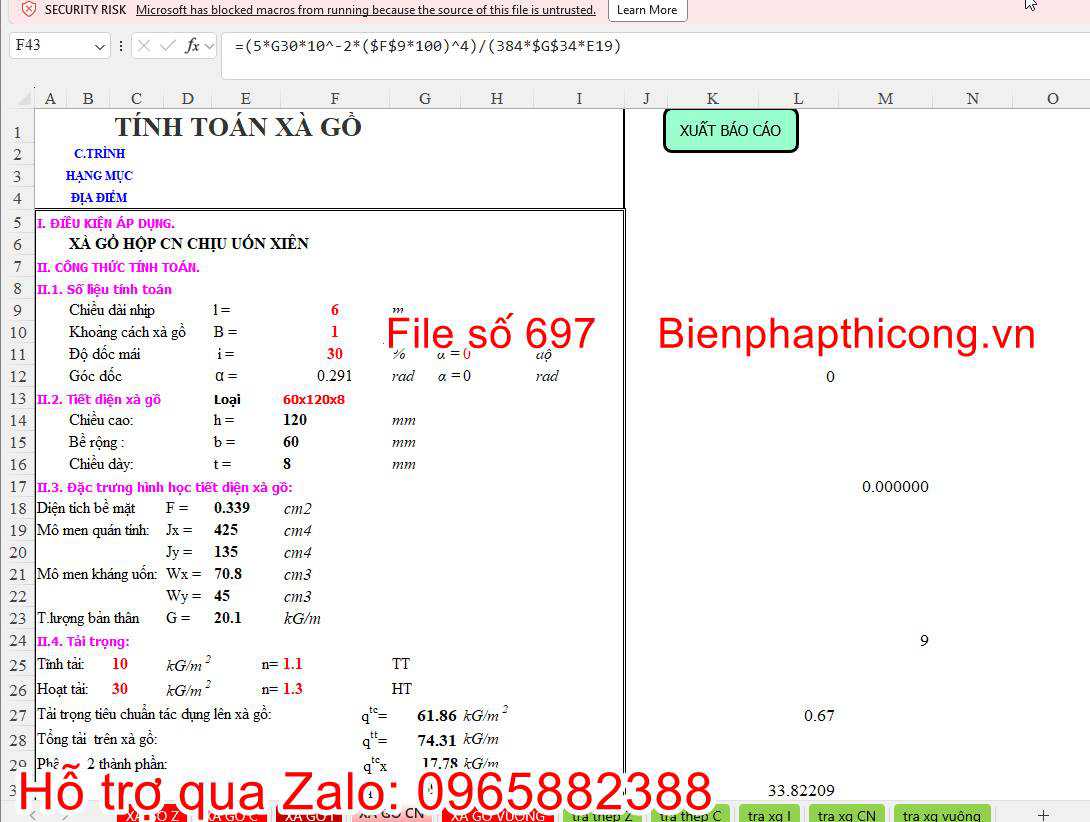The image size is (1090, 822).
Task: Click the Insert Function (fx) icon
Action: click(192, 46)
